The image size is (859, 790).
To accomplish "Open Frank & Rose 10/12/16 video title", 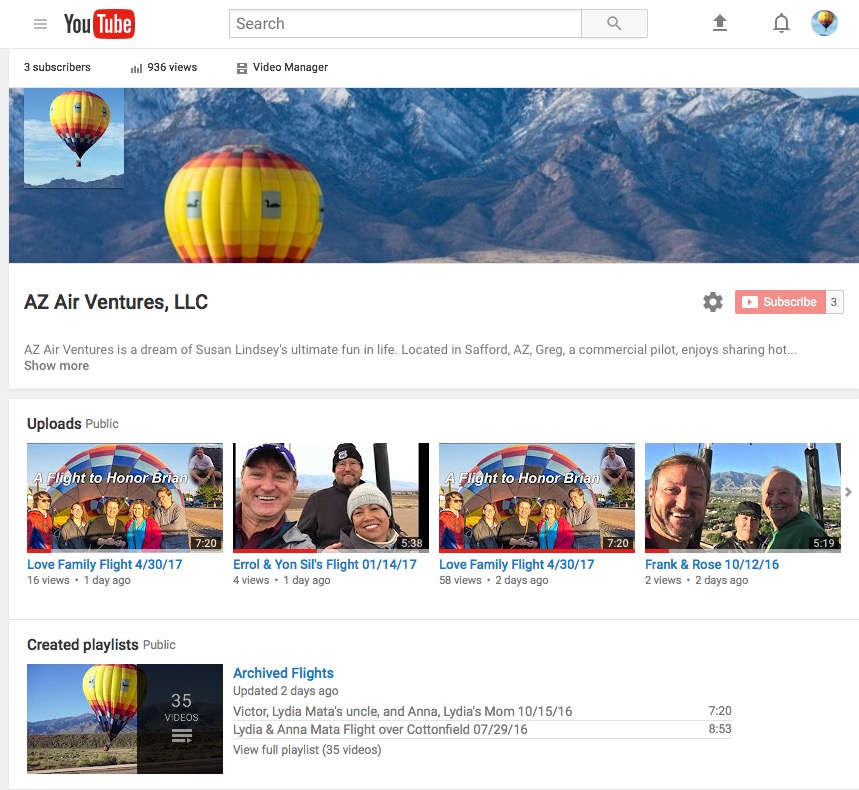I will pyautogui.click(x=711, y=565).
